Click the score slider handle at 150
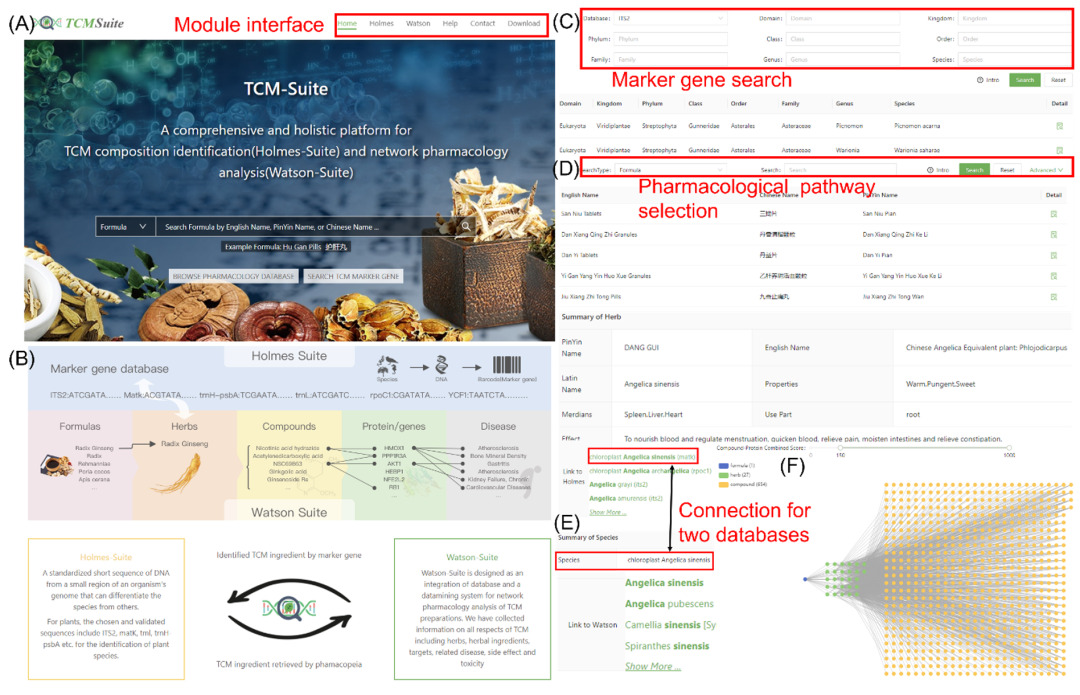This screenshot has width=1080, height=695. click(x=840, y=448)
